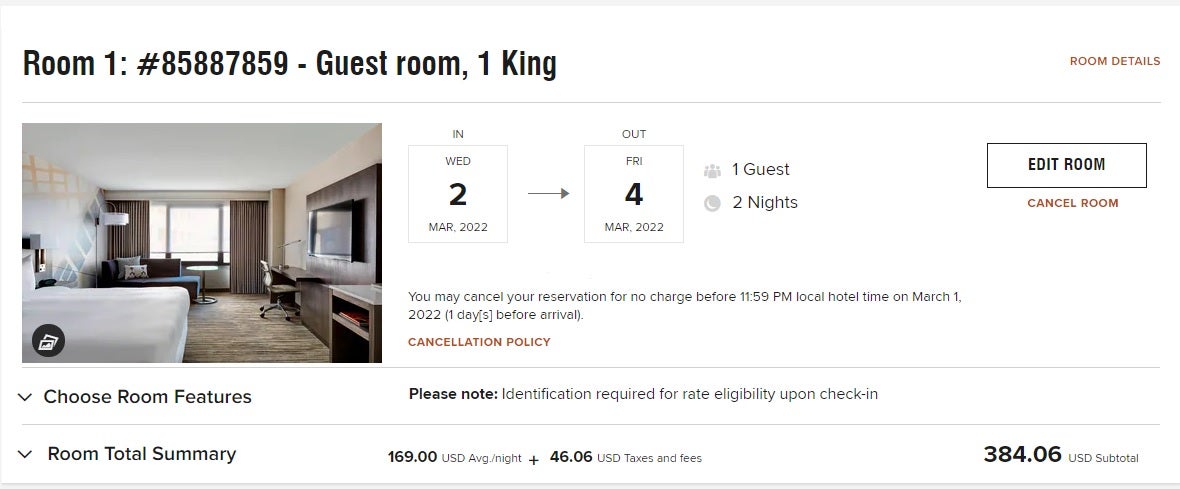Click the Cancel Room link
The image size is (1180, 489).
pos(1072,203)
